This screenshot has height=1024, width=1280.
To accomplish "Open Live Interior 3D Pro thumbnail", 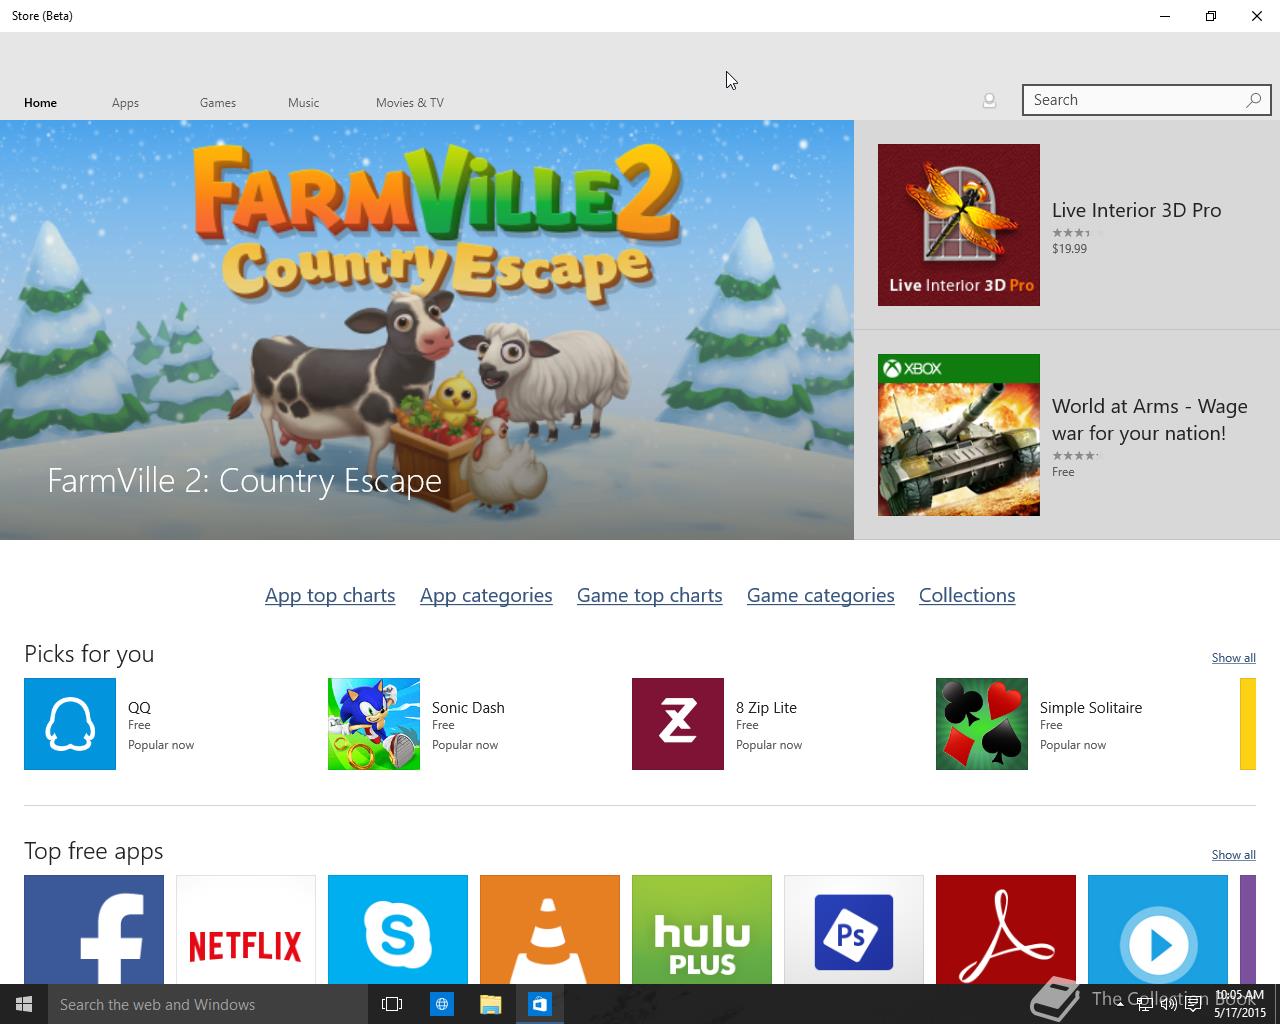I will pos(959,225).
